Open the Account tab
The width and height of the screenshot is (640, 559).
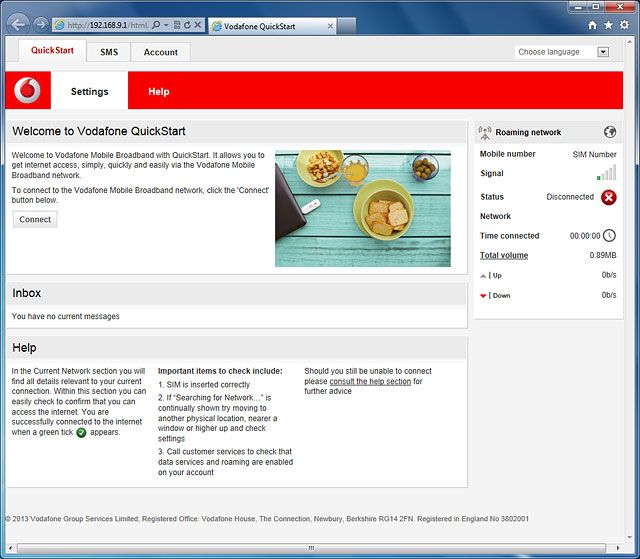click(x=160, y=52)
